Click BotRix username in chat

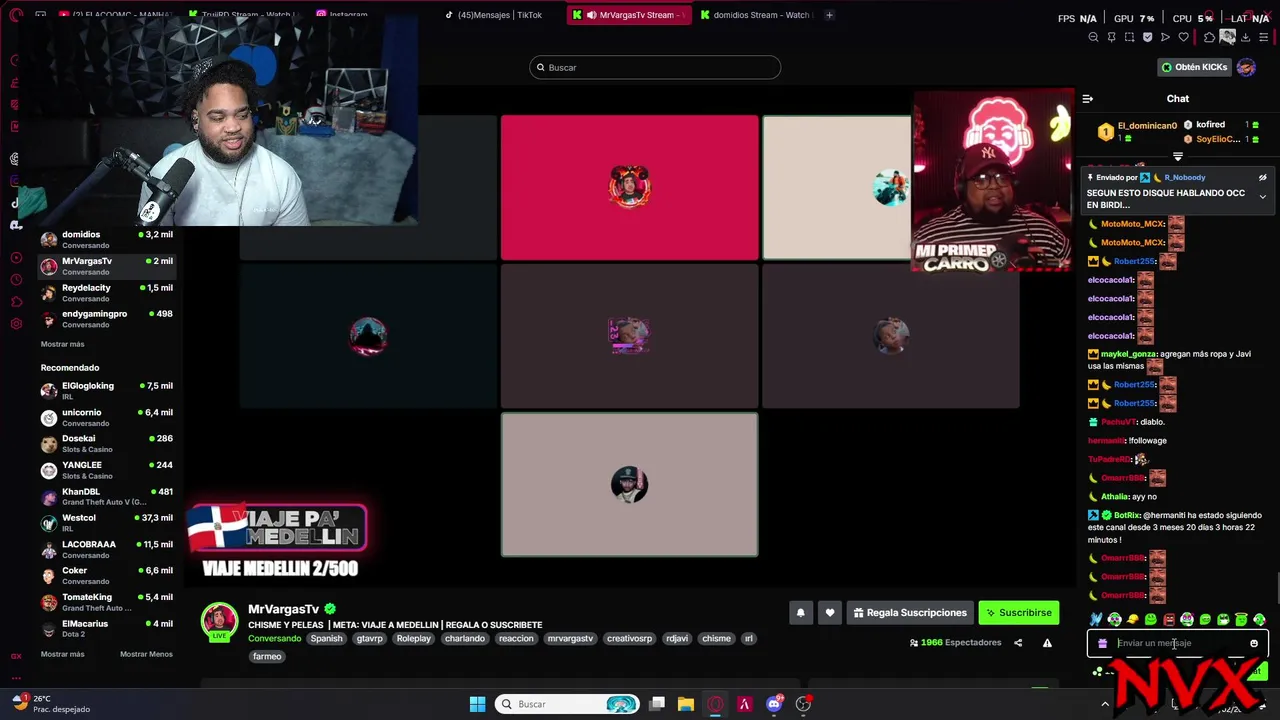click(1127, 515)
